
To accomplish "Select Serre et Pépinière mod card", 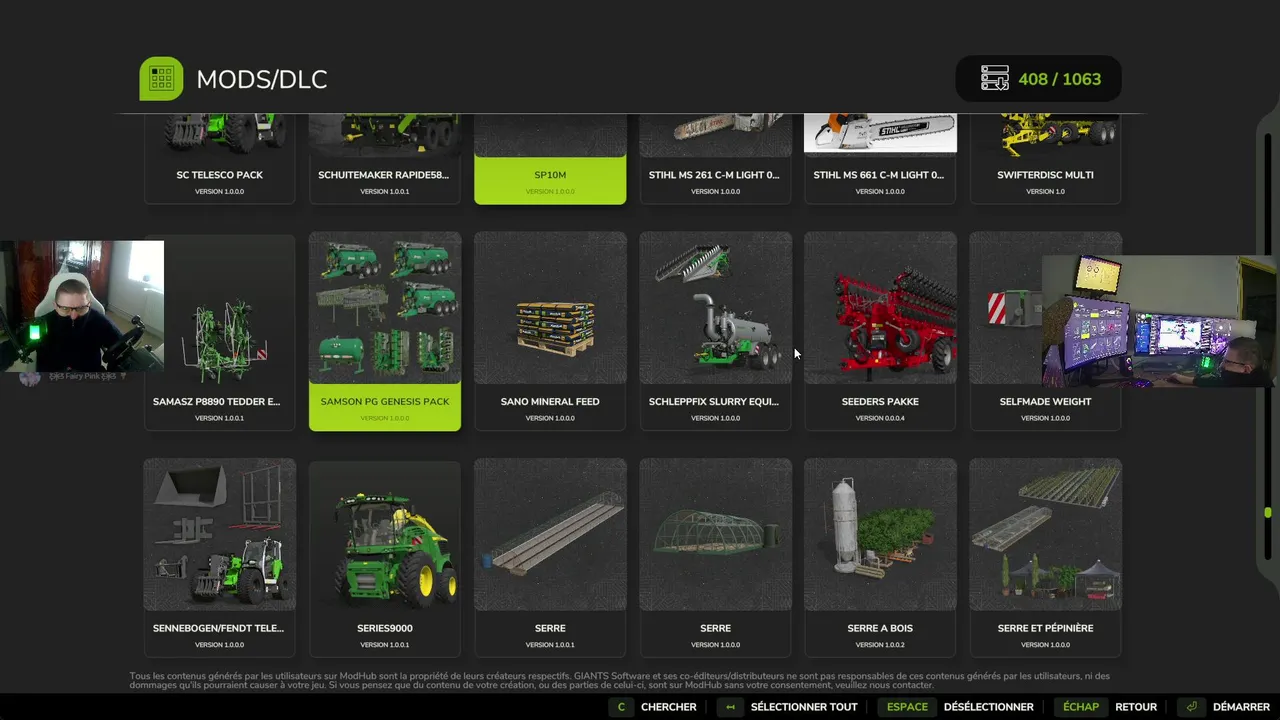I will pos(1045,557).
